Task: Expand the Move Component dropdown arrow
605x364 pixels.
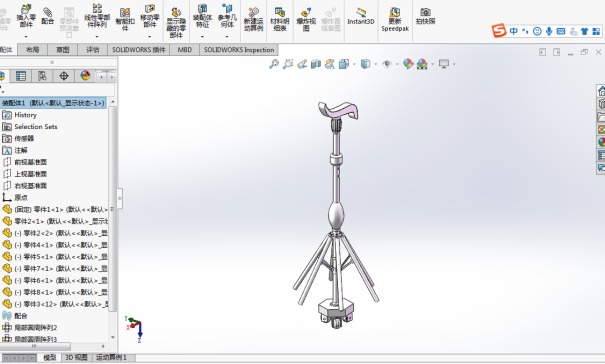Action: pos(150,37)
